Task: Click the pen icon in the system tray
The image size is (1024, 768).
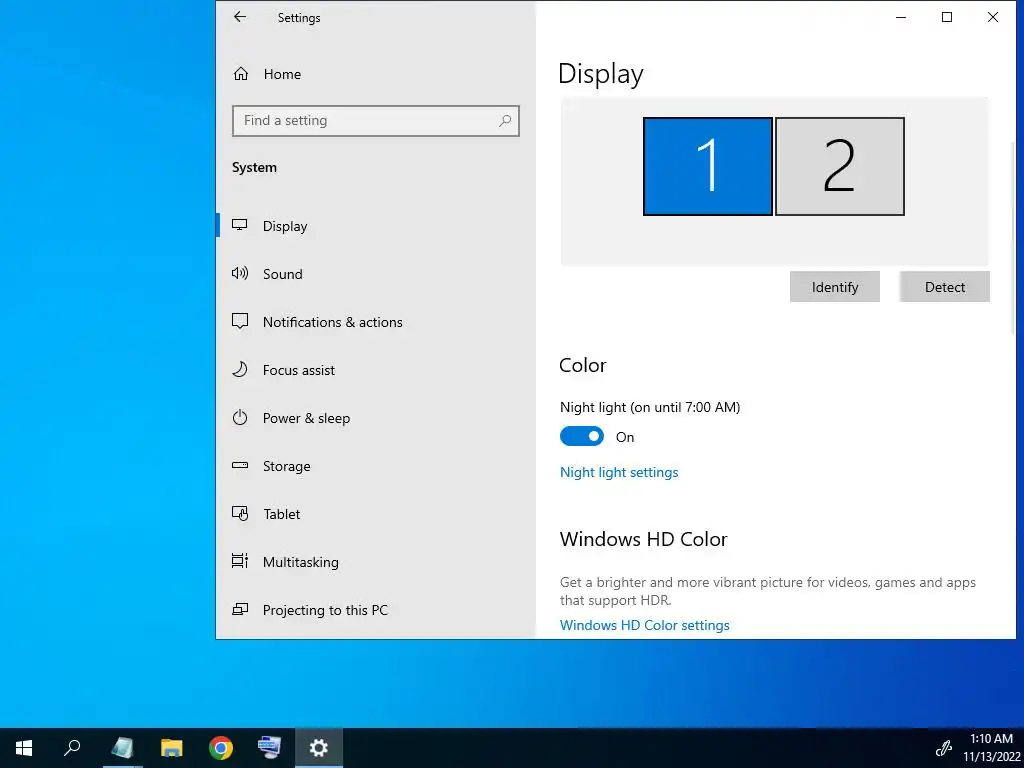Action: click(944, 748)
